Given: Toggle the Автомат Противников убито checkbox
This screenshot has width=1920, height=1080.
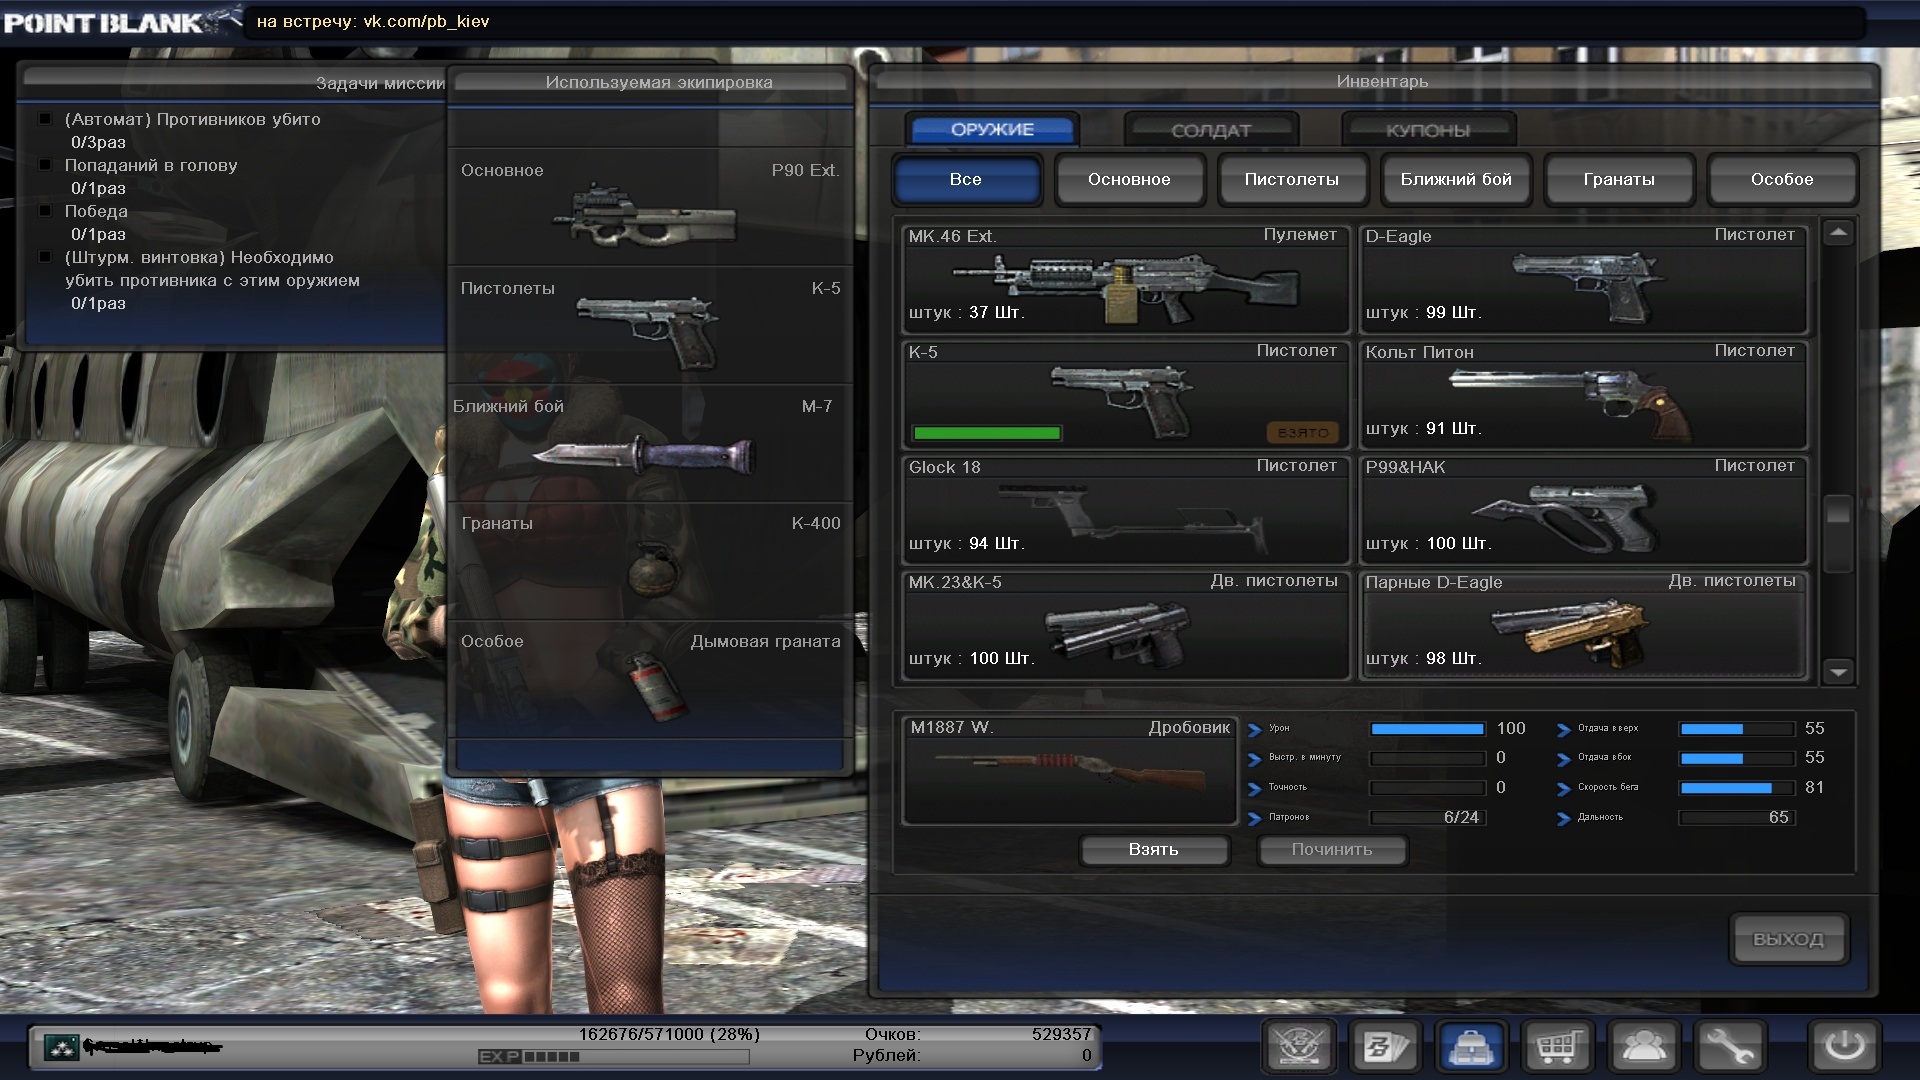Looking at the screenshot, I should point(45,119).
